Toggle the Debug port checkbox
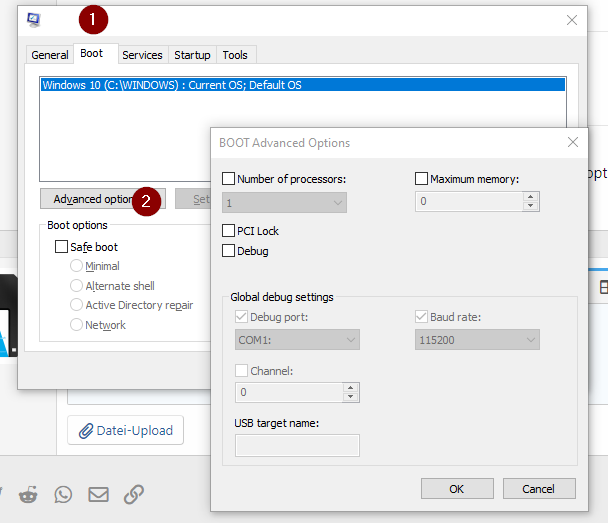The width and height of the screenshot is (608, 523). coord(241,317)
